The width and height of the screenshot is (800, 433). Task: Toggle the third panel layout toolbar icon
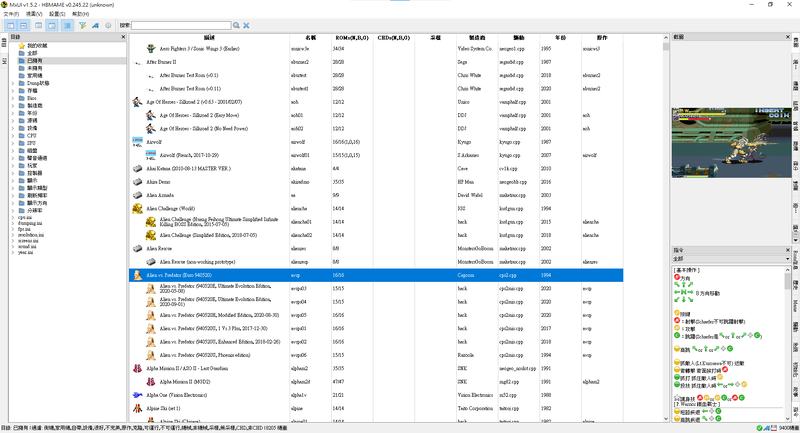(38, 25)
